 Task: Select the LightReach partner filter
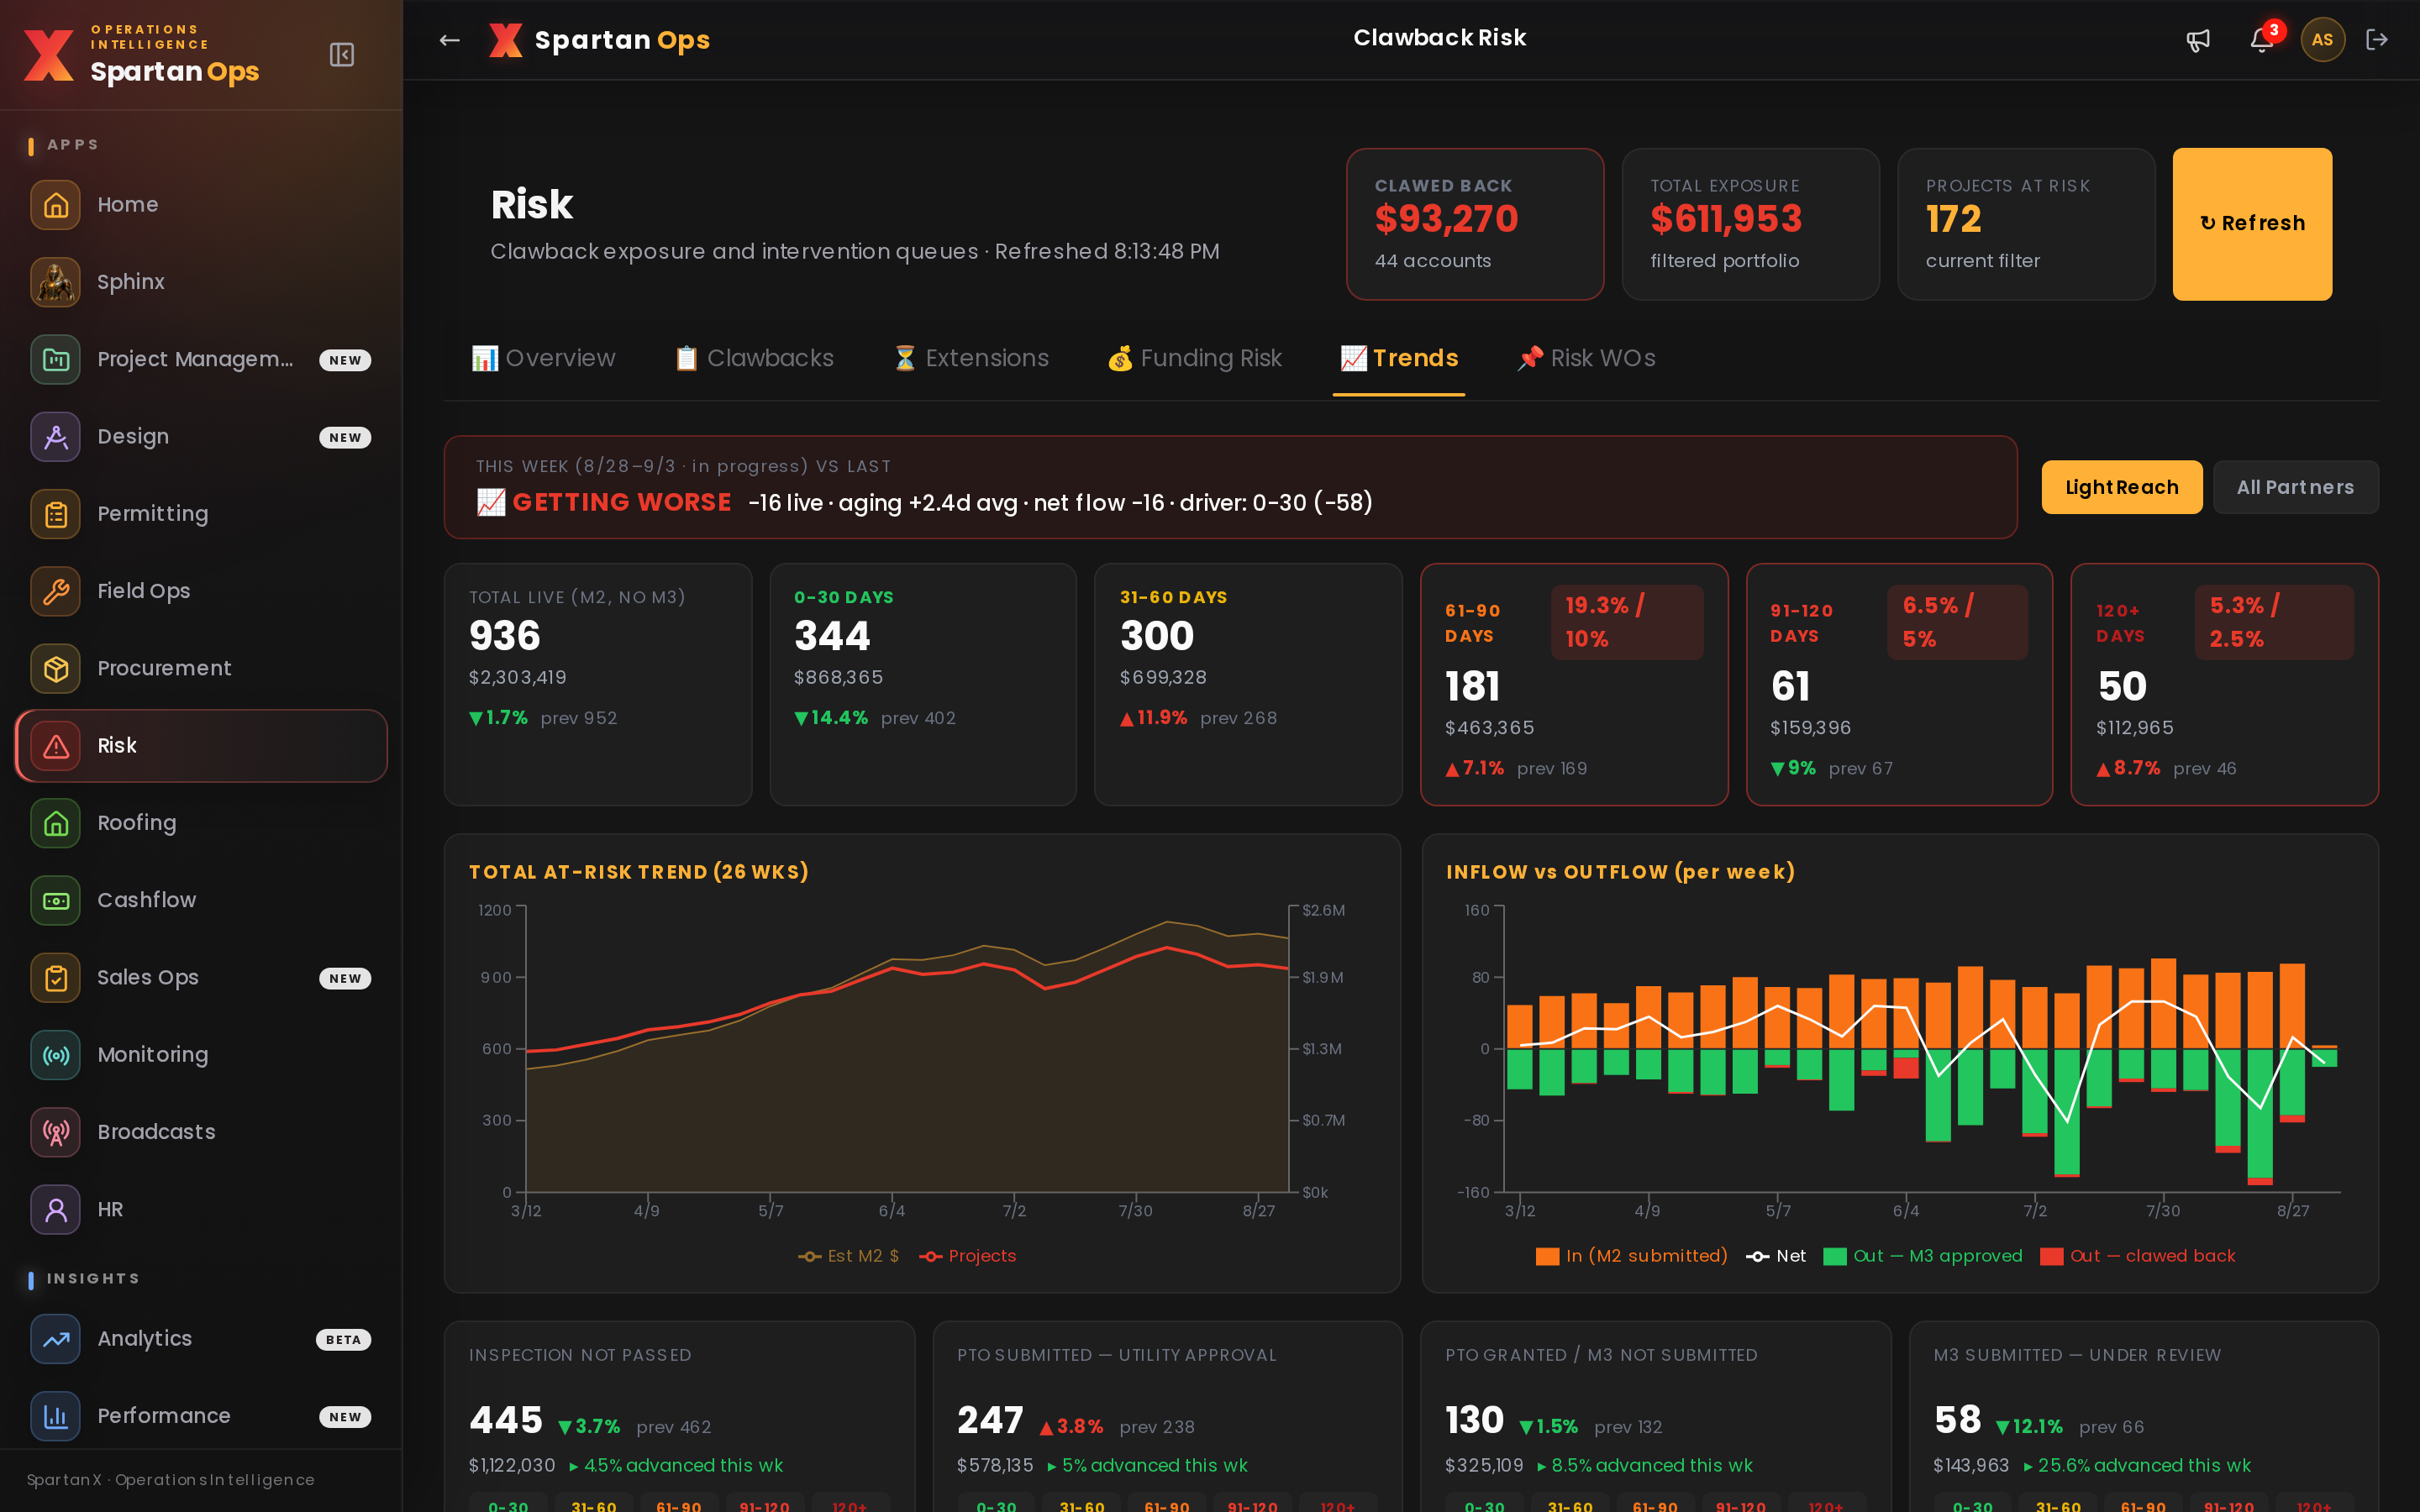[2121, 487]
